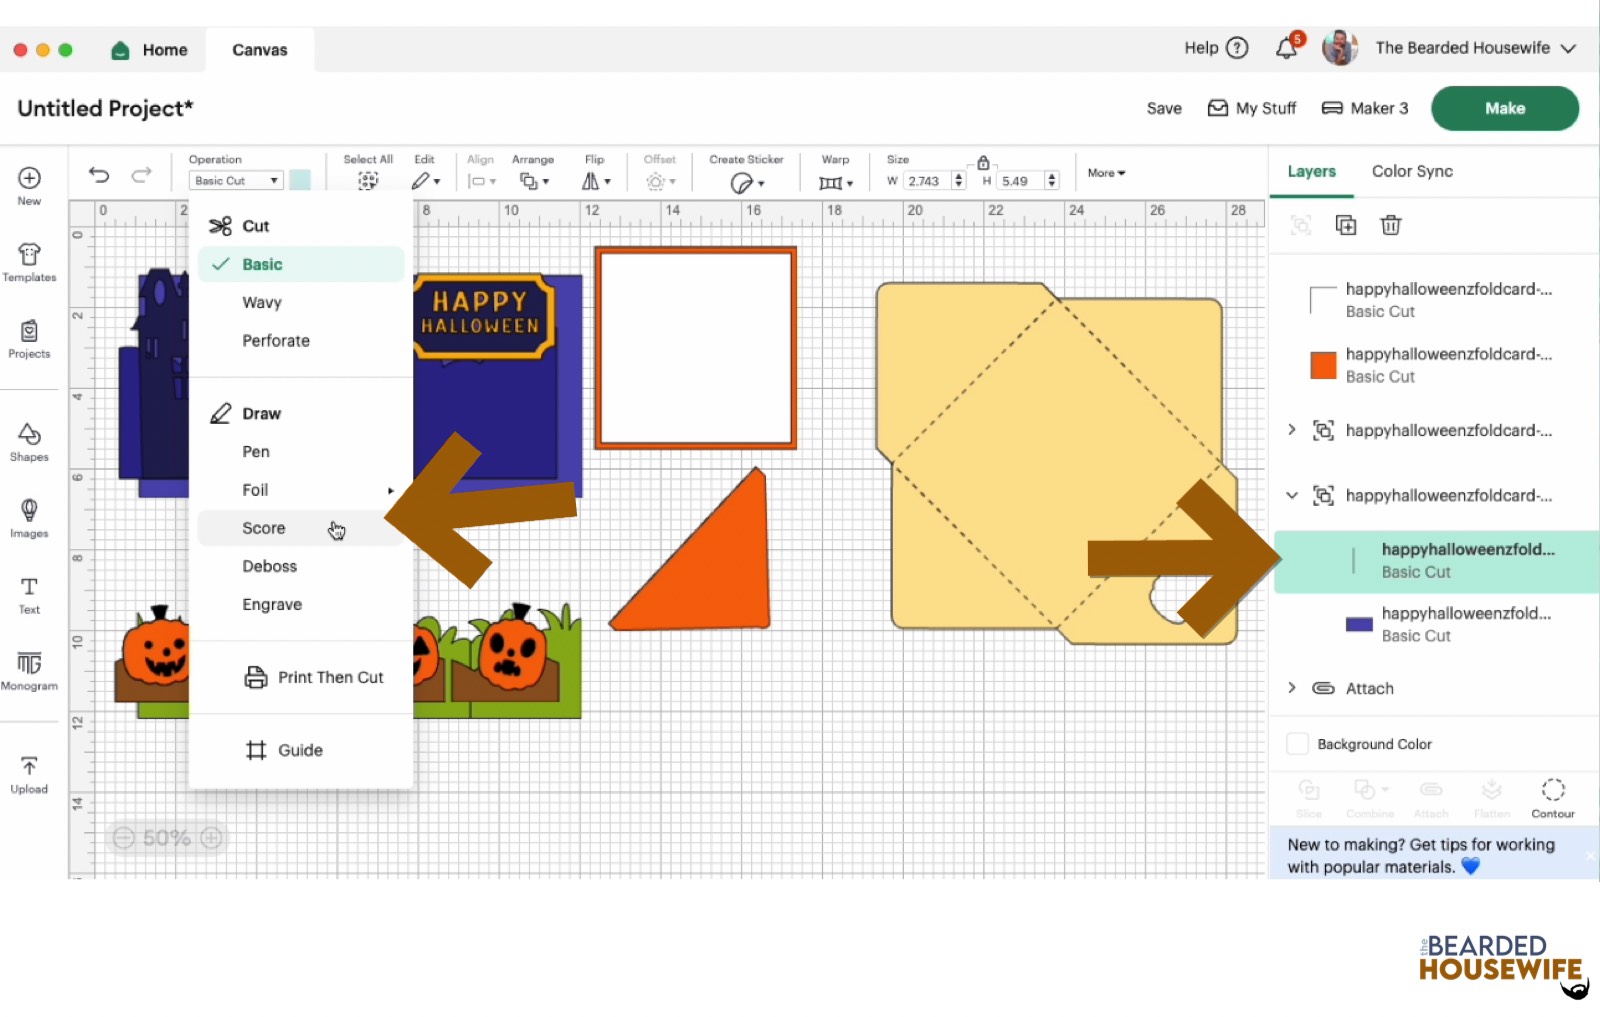Open notifications bell
1600x1017 pixels.
(1287, 48)
